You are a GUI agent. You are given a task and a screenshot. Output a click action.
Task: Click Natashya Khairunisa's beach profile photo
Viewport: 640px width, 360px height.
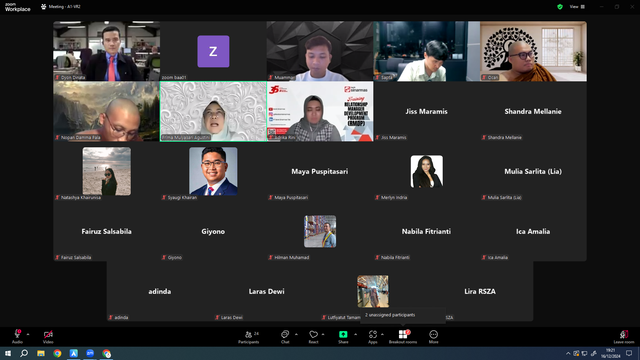point(107,171)
